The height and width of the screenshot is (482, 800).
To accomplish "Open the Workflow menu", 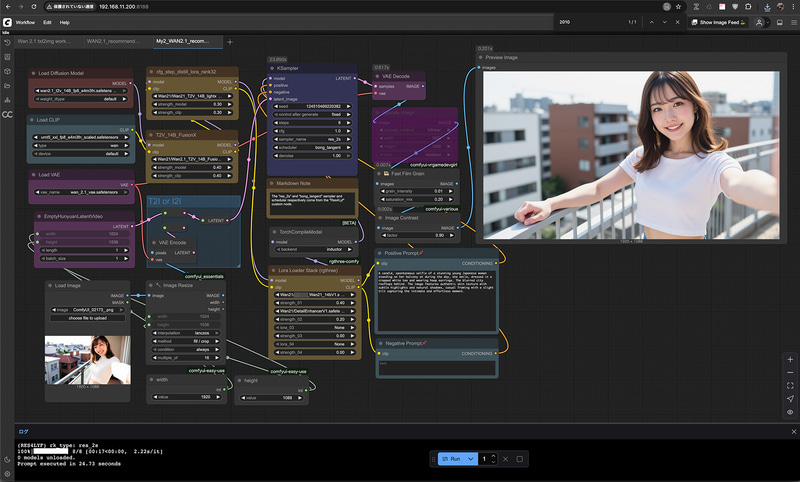I will [26, 22].
